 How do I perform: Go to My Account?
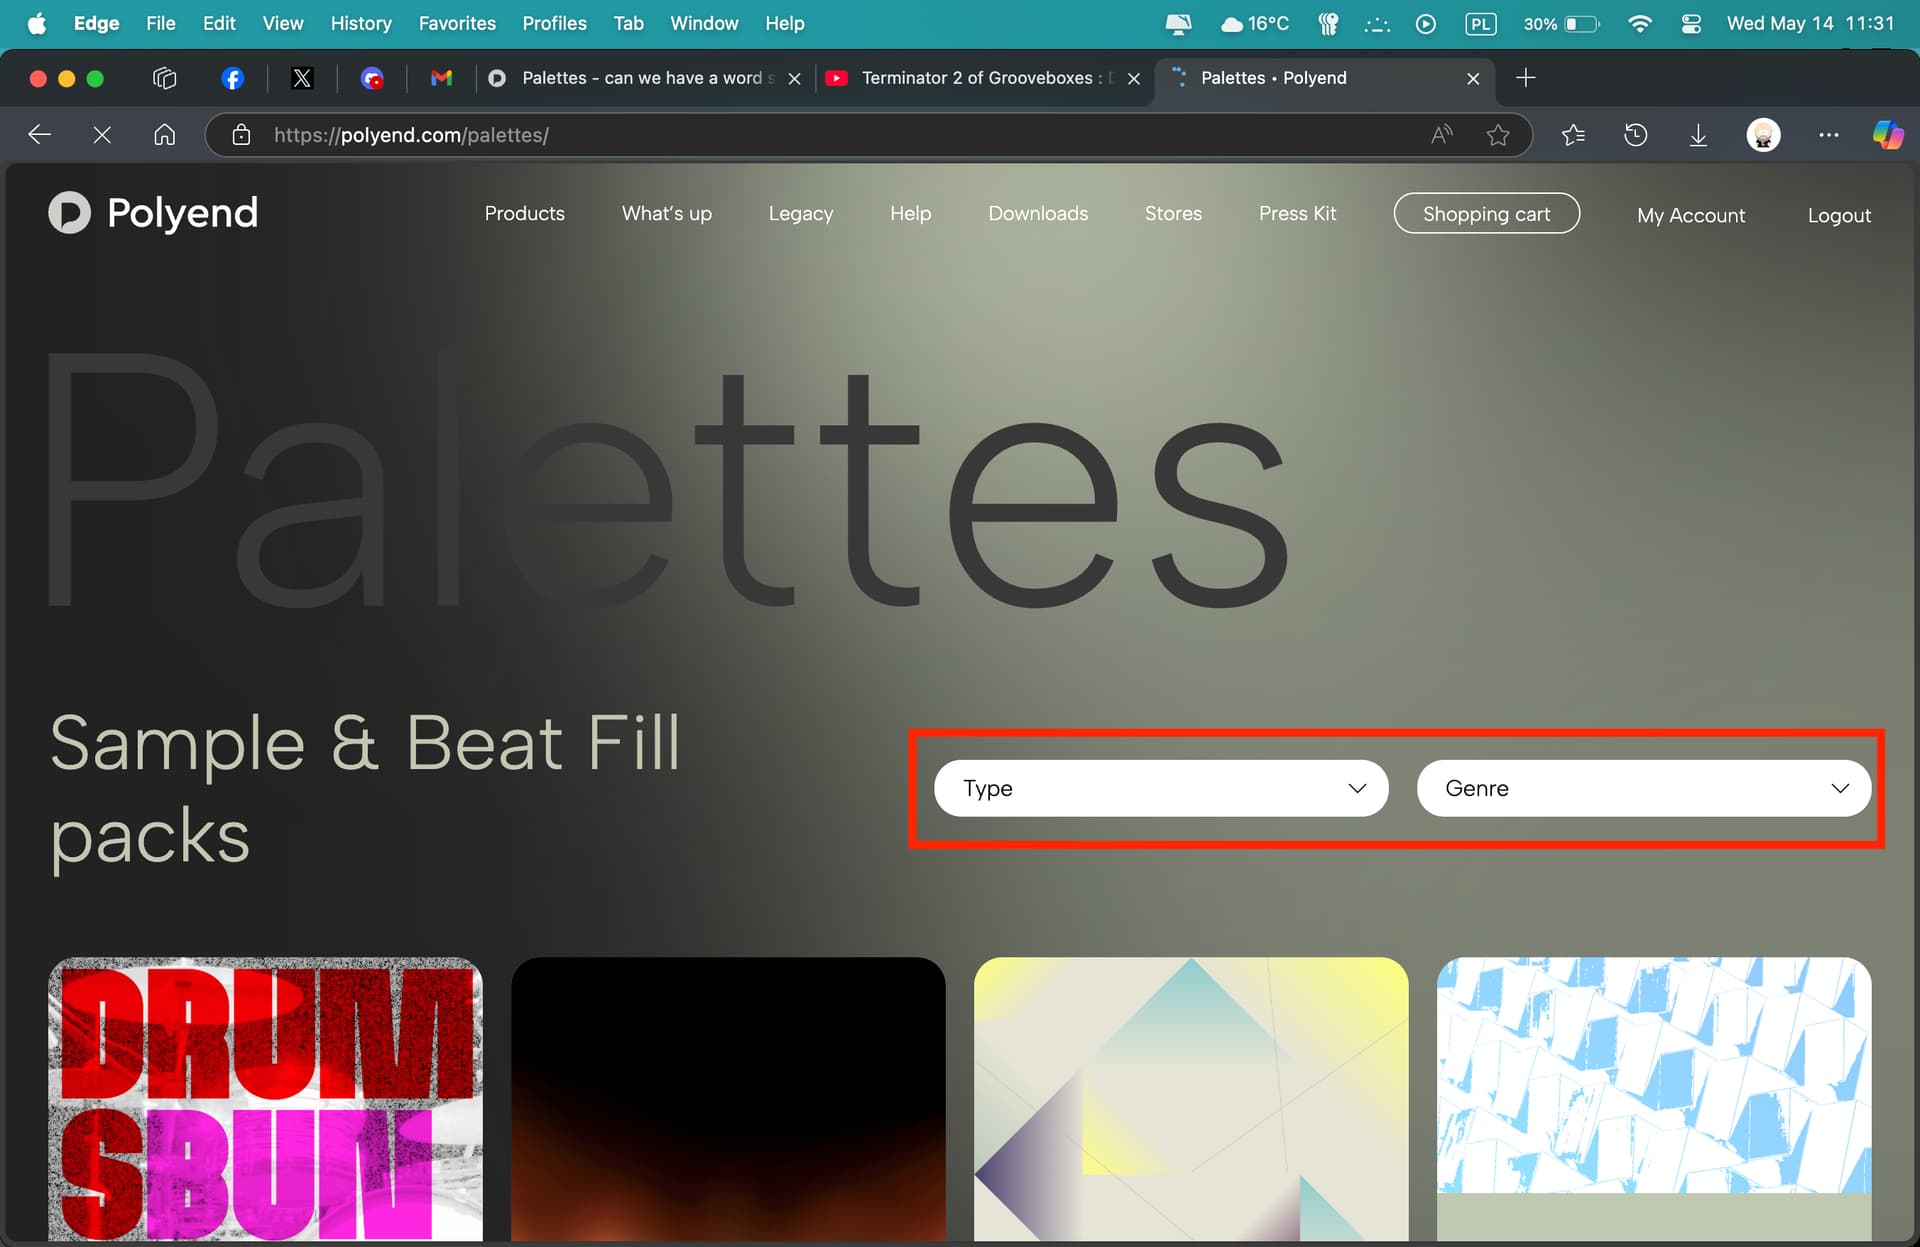coord(1691,215)
